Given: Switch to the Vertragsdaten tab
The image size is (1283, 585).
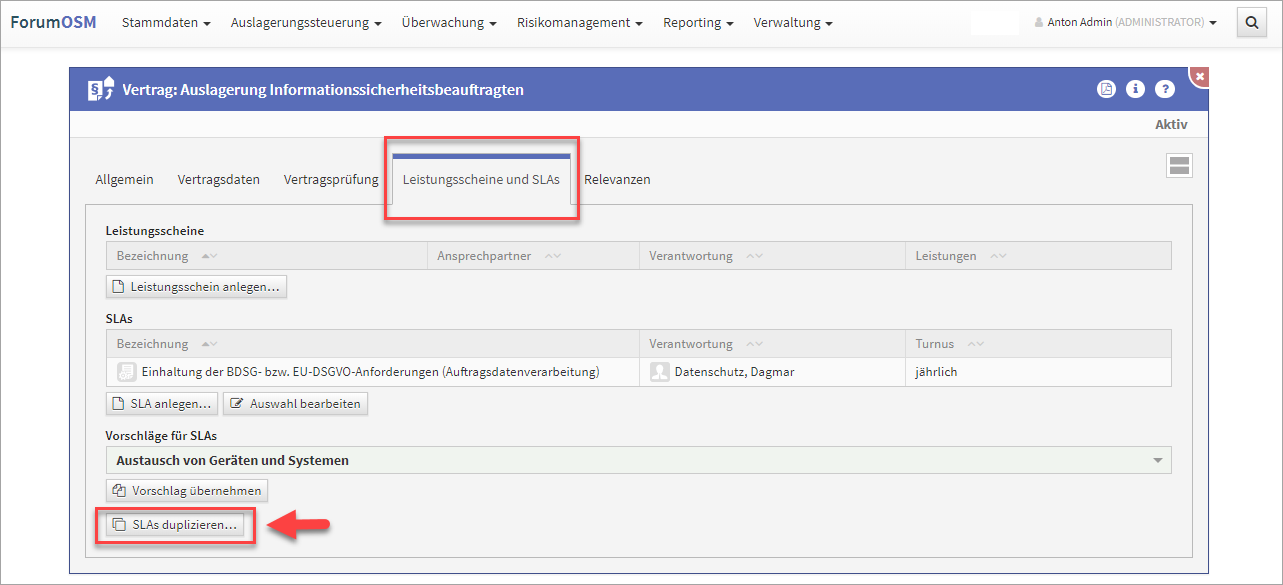Looking at the screenshot, I should [218, 180].
